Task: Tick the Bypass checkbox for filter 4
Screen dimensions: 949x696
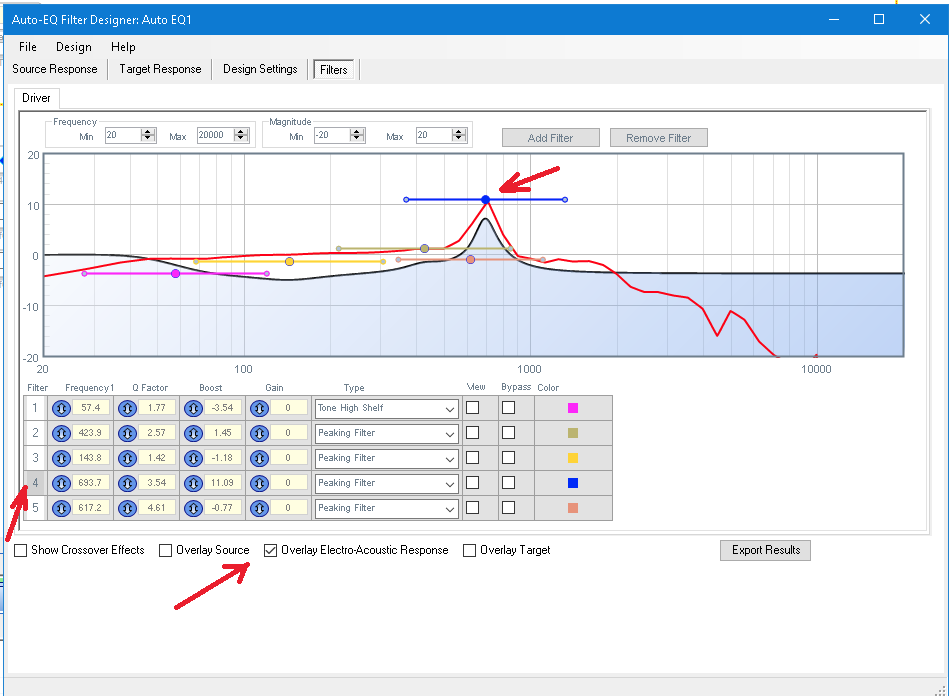Action: coord(508,483)
